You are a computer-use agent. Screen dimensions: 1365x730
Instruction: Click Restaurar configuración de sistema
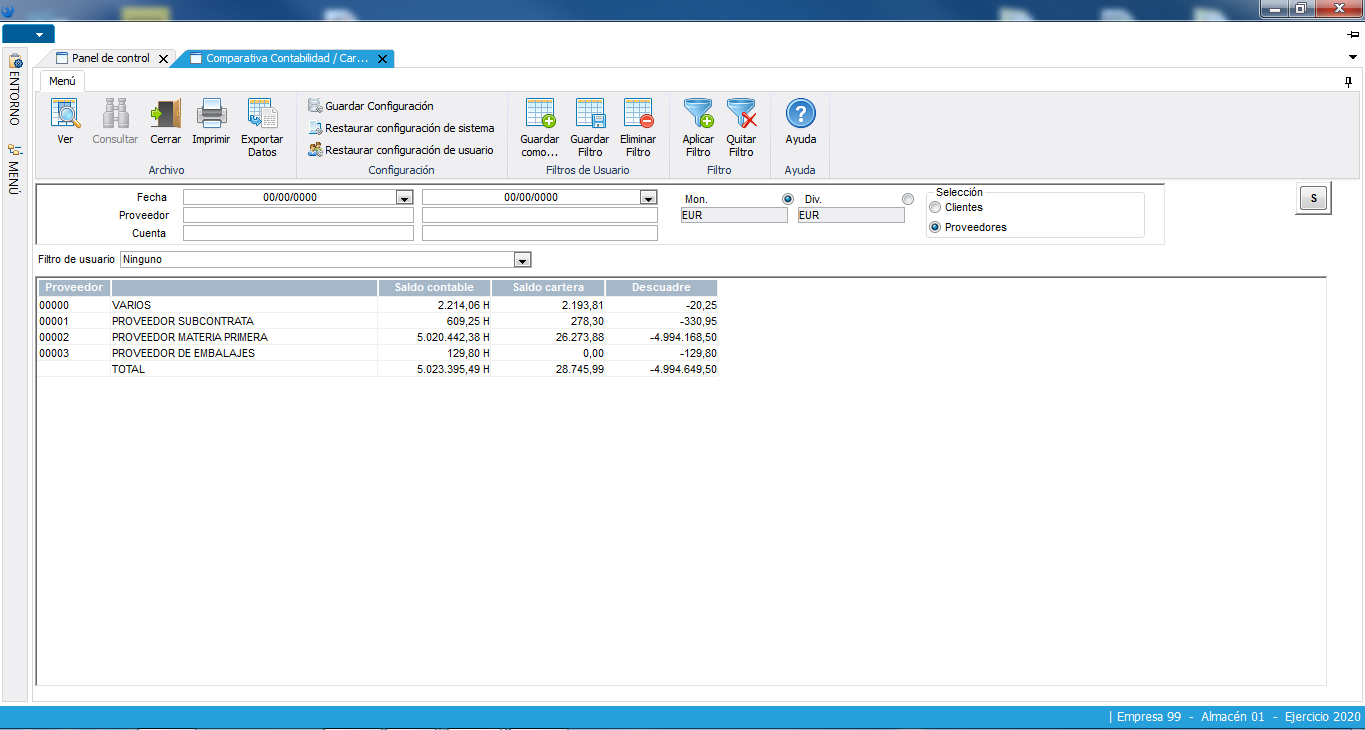click(409, 128)
